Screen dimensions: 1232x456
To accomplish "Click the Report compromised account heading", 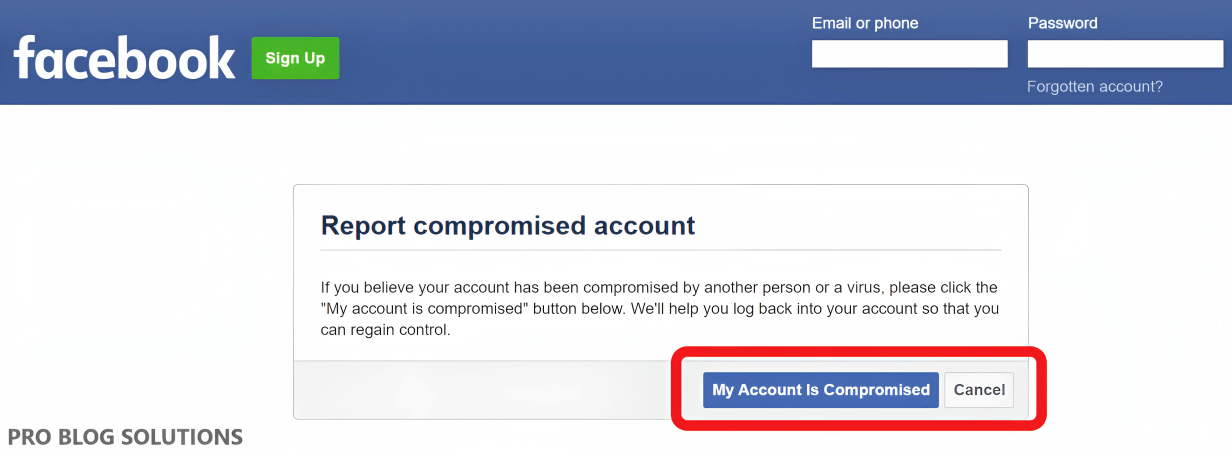I will (x=508, y=225).
